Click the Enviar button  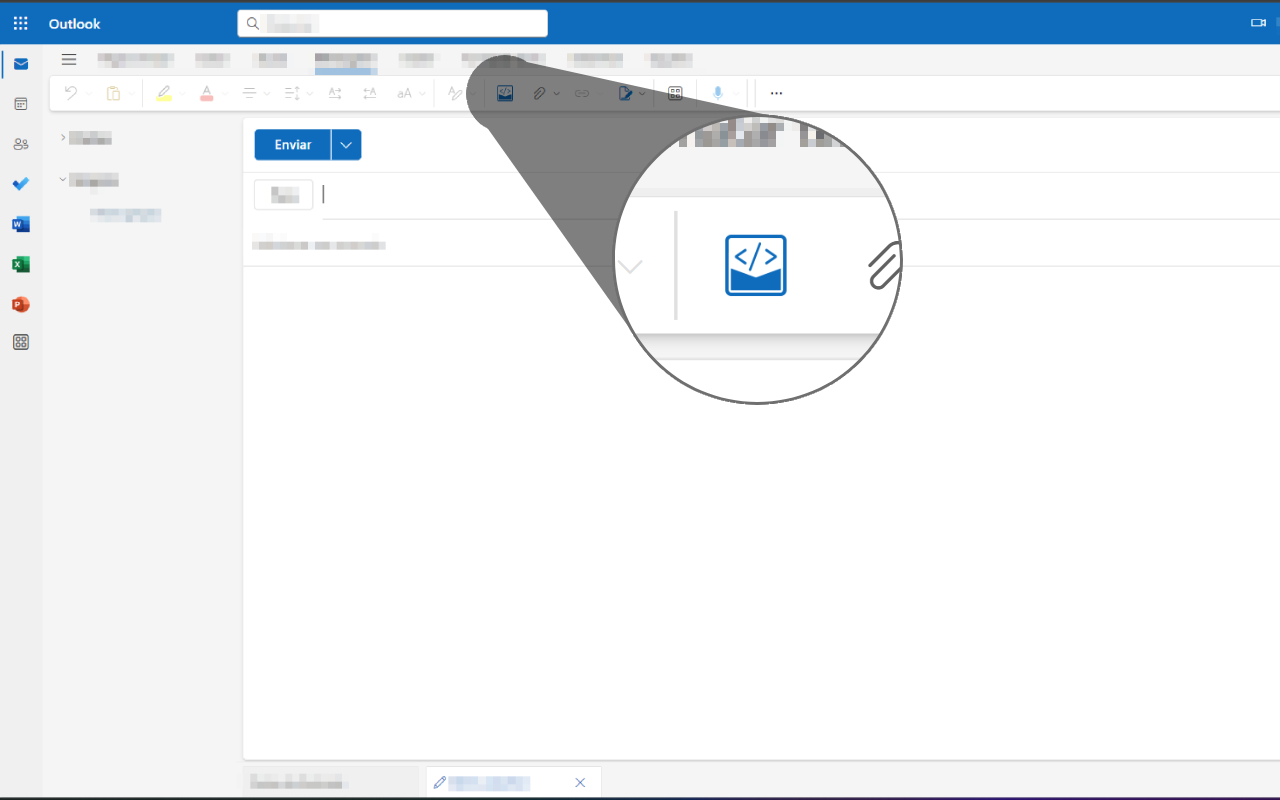pos(293,145)
